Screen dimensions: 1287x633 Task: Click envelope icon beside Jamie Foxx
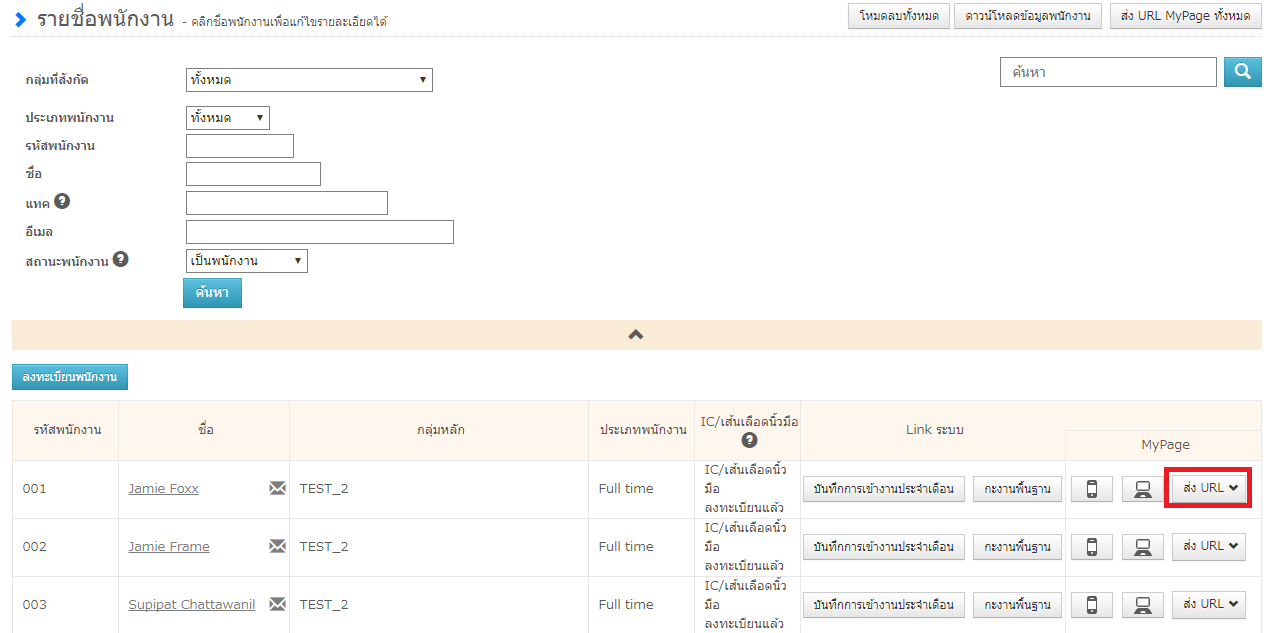click(277, 488)
